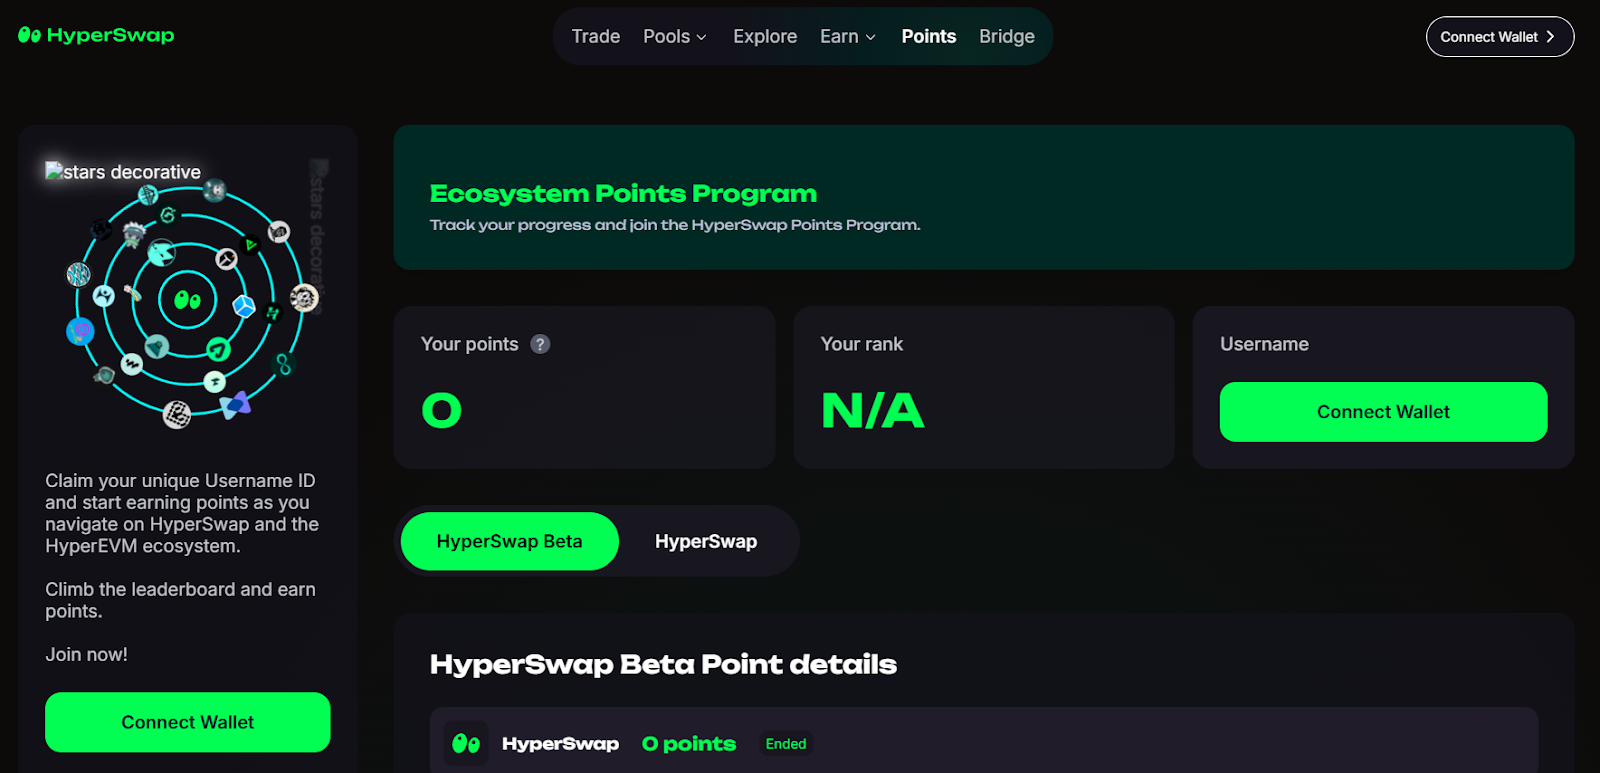The height and width of the screenshot is (773, 1600).
Task: Expand the Pools dropdown menu
Action: tap(675, 36)
